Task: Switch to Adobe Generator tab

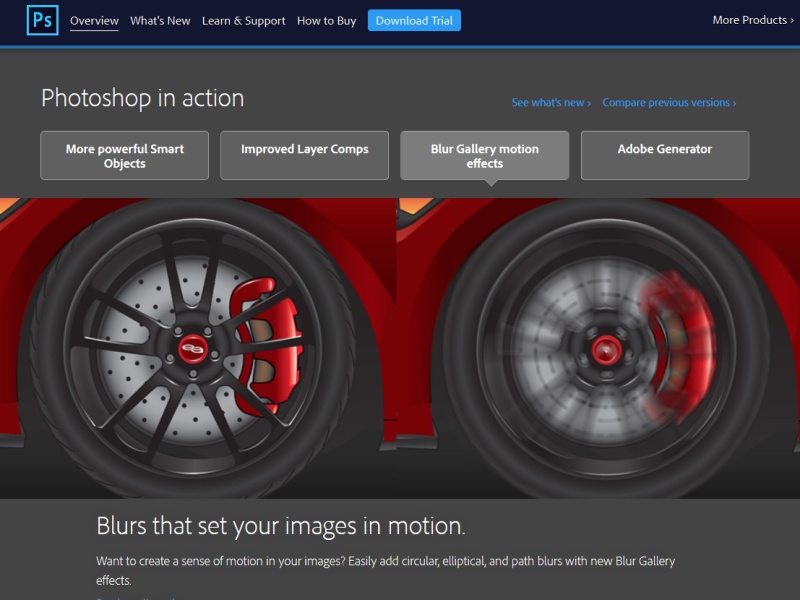Action: click(665, 156)
